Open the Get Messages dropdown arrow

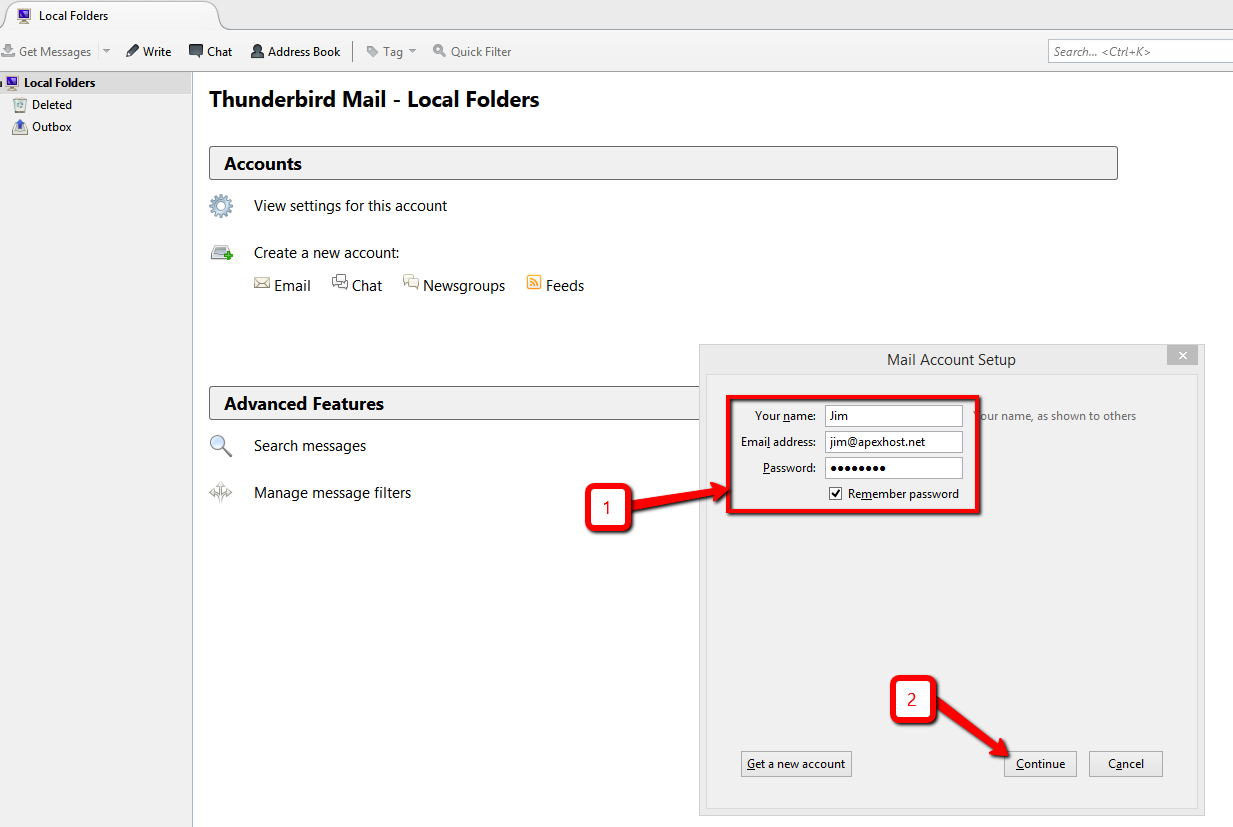click(106, 51)
